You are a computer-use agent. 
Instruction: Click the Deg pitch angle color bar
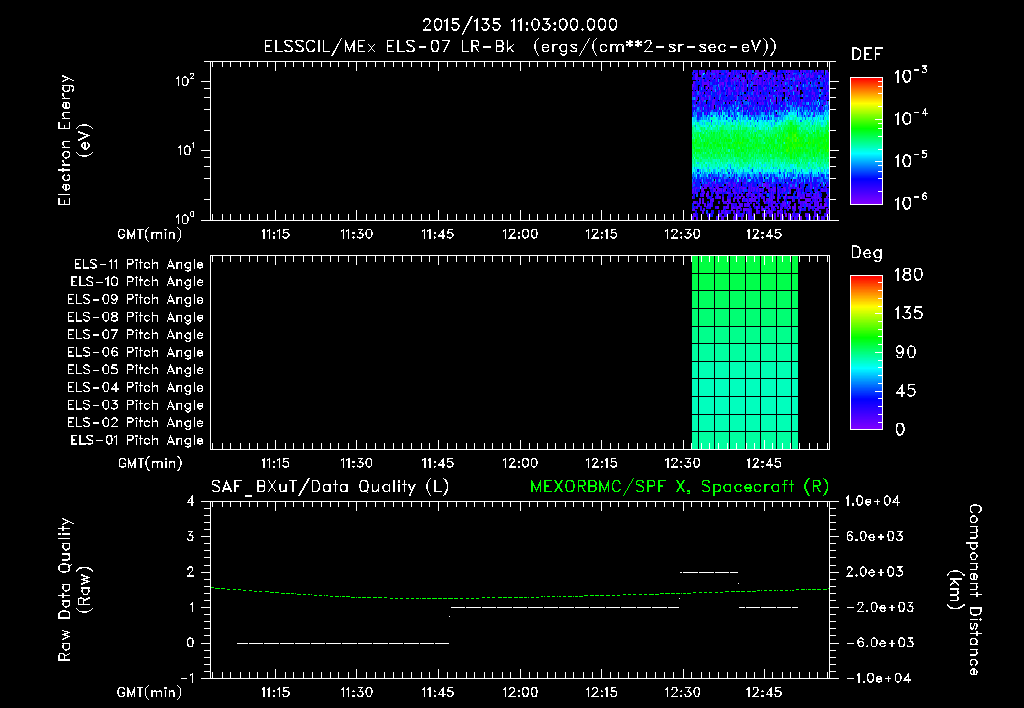(866, 353)
